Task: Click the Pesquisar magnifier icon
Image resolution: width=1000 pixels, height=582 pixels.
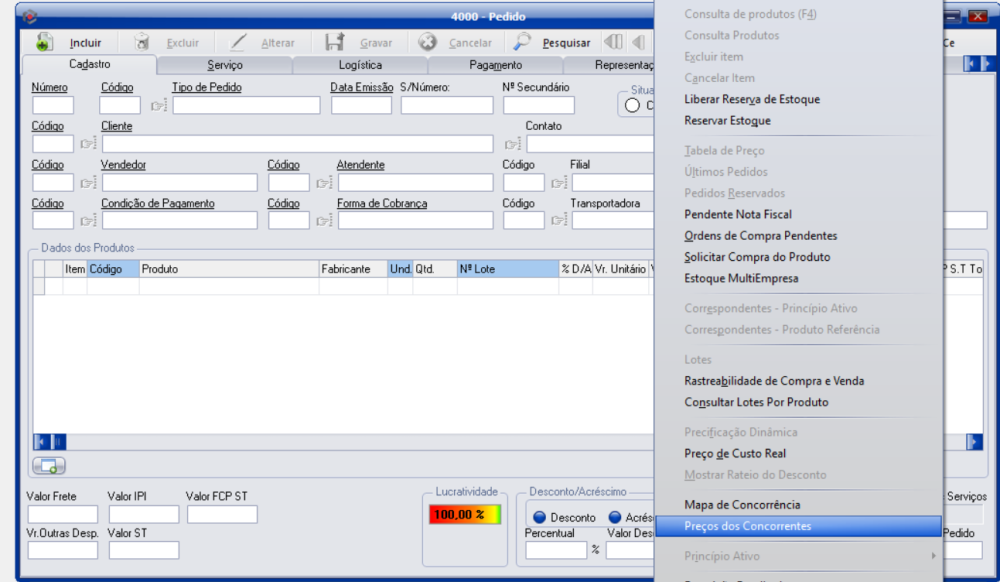Action: click(523, 43)
